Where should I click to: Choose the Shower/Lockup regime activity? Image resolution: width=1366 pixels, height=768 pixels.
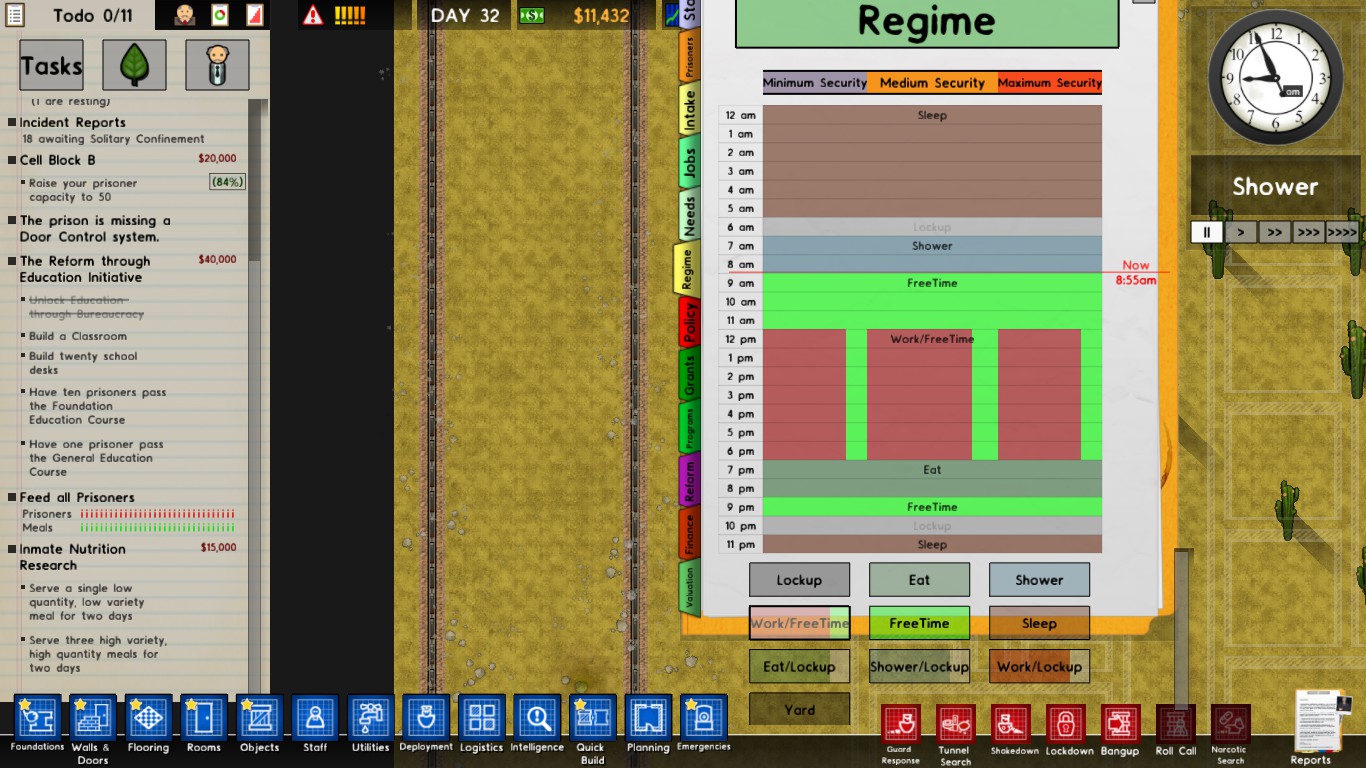pyautogui.click(x=919, y=667)
